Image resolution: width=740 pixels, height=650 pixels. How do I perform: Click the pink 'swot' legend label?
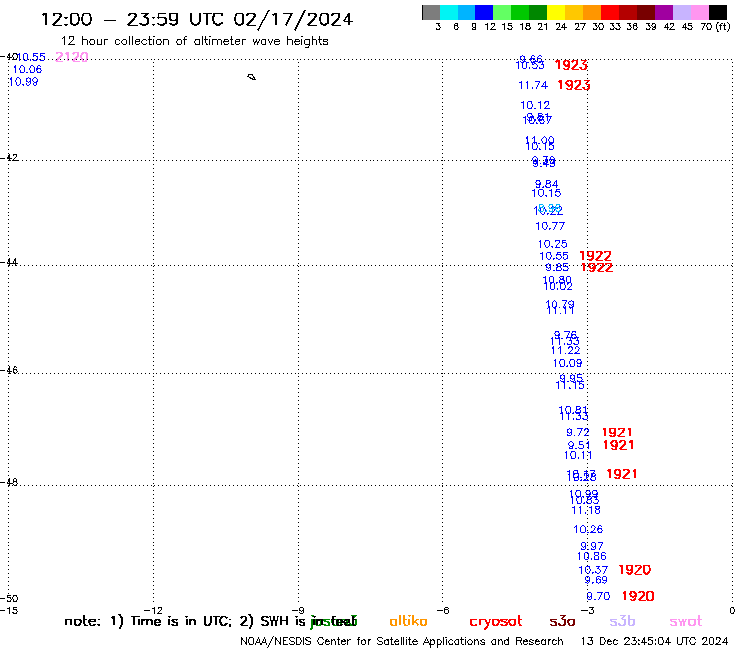coord(686,622)
